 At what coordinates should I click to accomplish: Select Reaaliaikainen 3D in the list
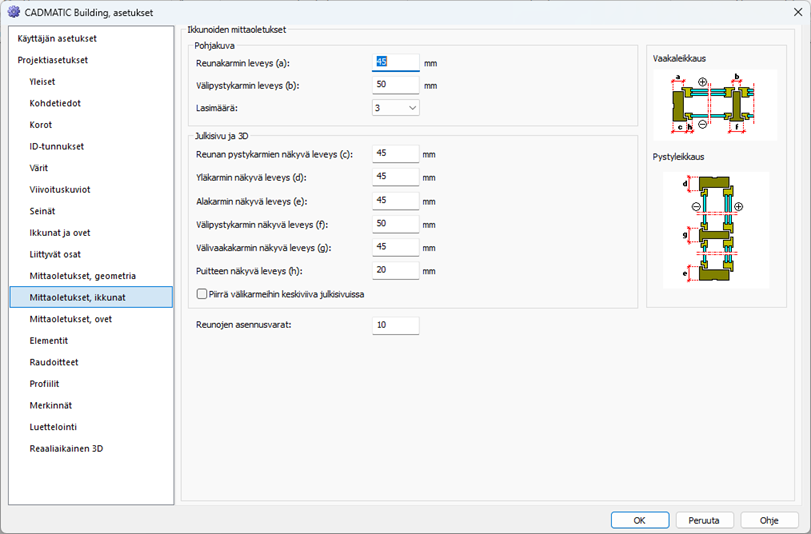click(66, 449)
